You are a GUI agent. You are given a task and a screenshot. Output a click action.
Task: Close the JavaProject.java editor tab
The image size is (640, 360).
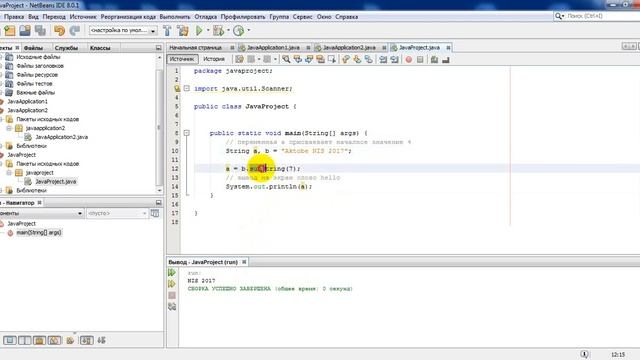(x=448, y=48)
